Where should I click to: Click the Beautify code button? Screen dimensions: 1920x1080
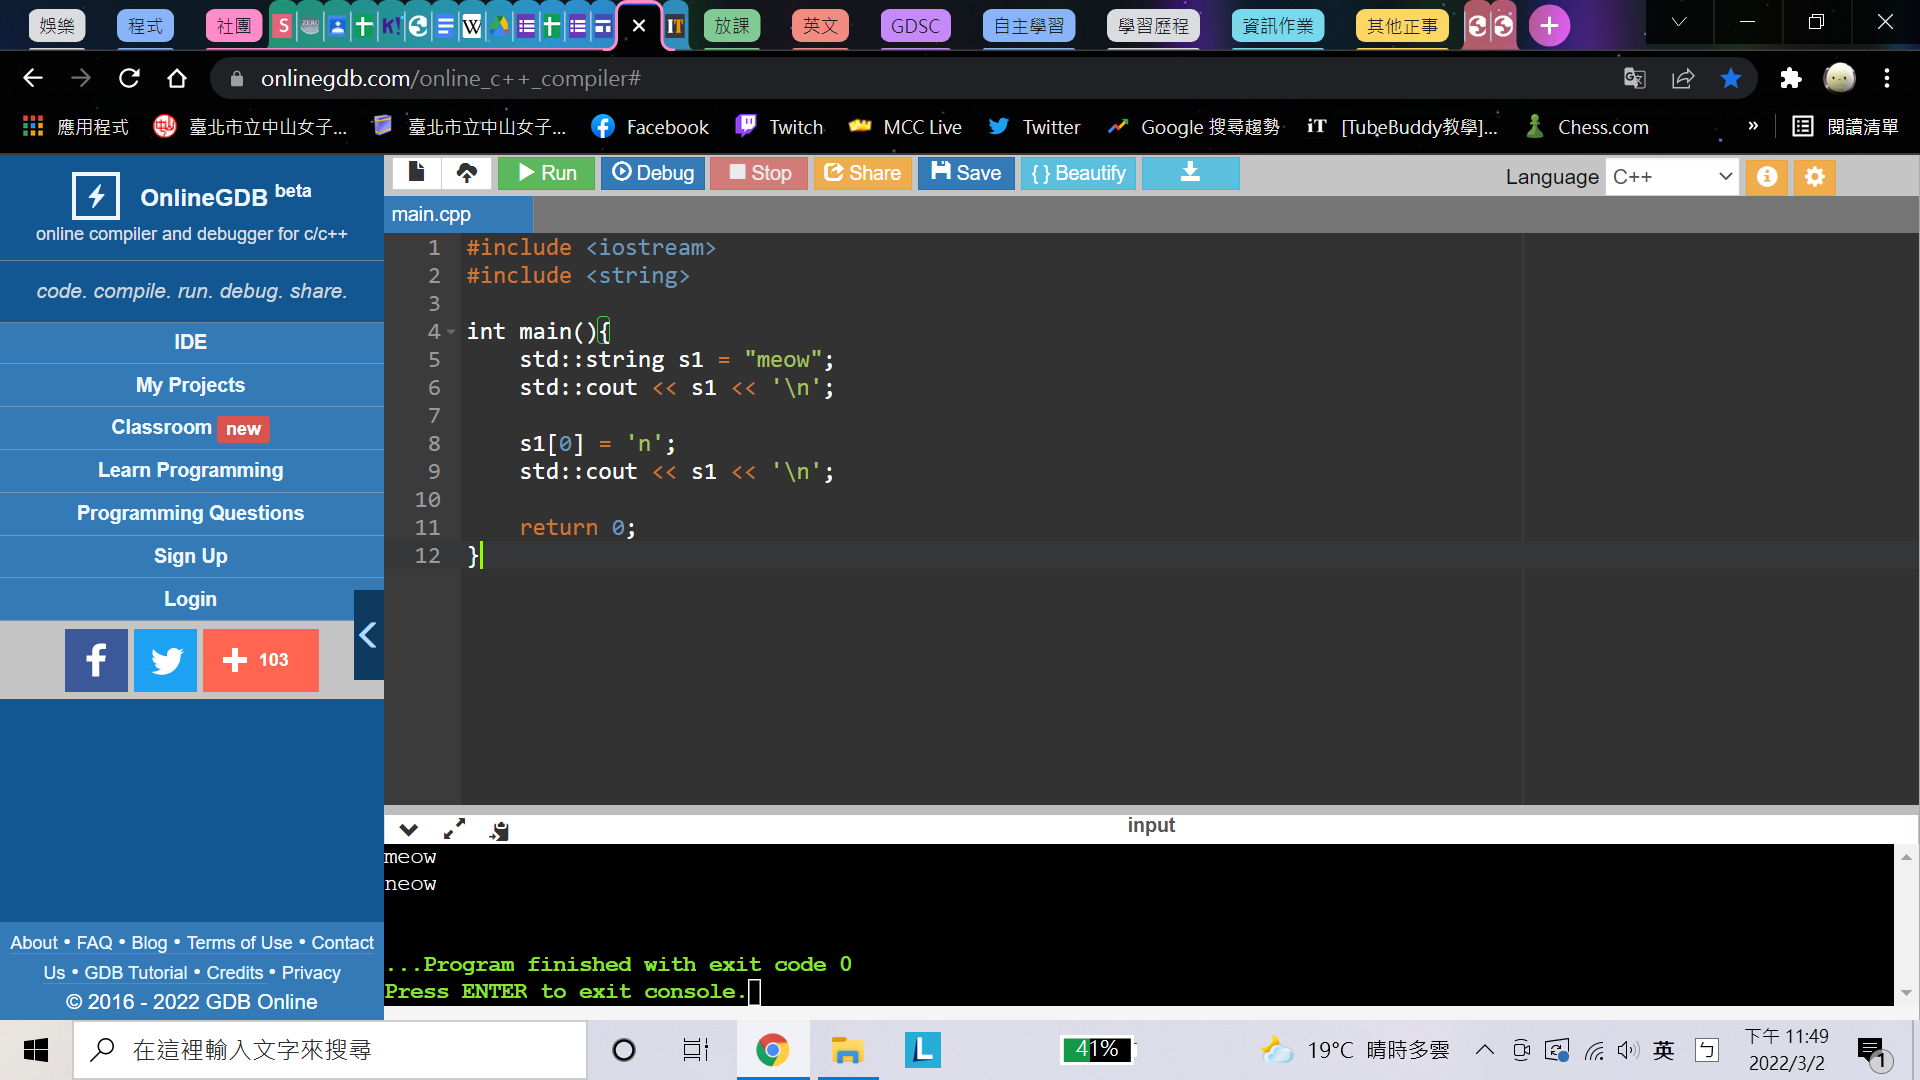[x=1078, y=173]
